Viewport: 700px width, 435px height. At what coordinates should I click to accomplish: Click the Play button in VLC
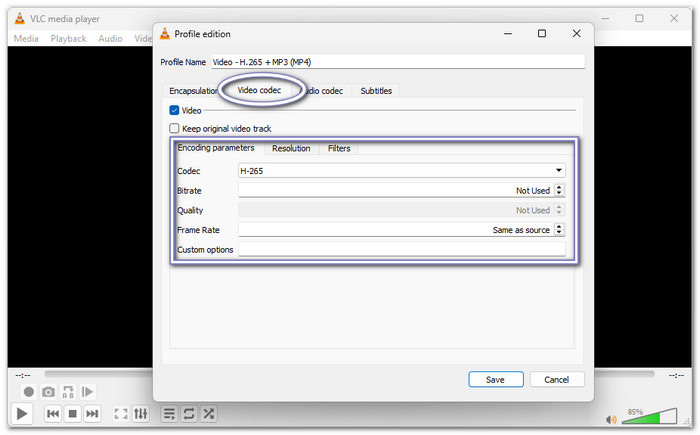[21, 414]
